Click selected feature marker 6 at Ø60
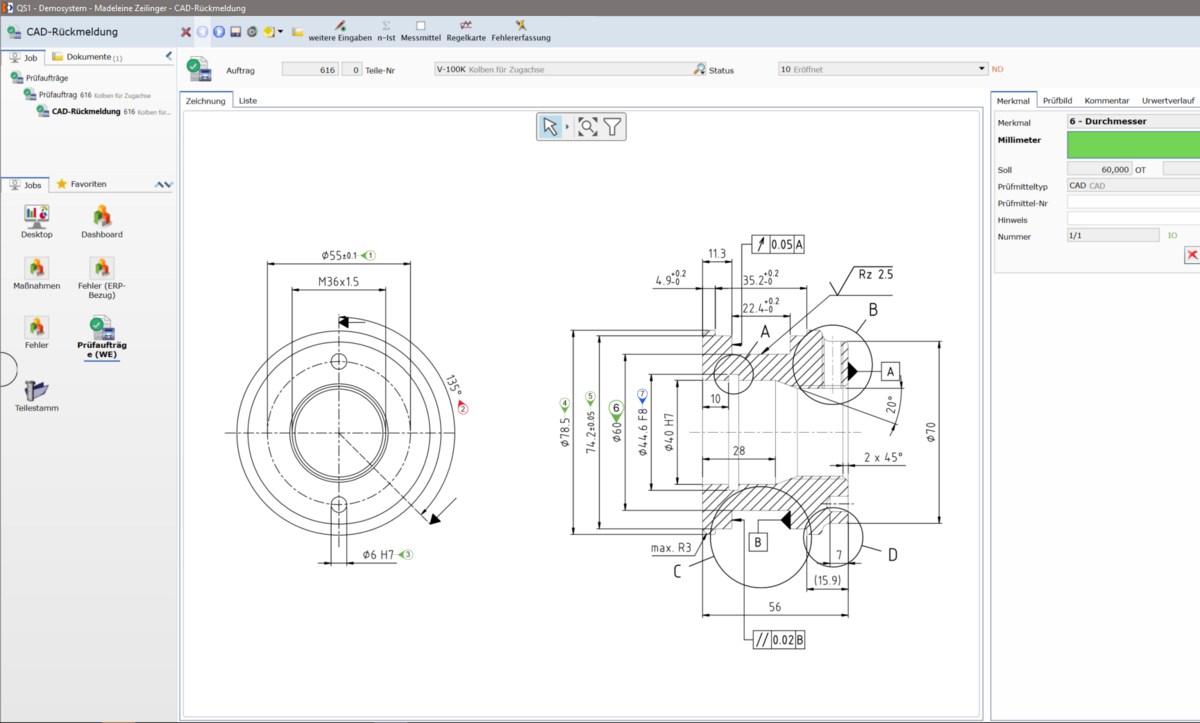Image resolution: width=1200 pixels, height=723 pixels. 616,409
